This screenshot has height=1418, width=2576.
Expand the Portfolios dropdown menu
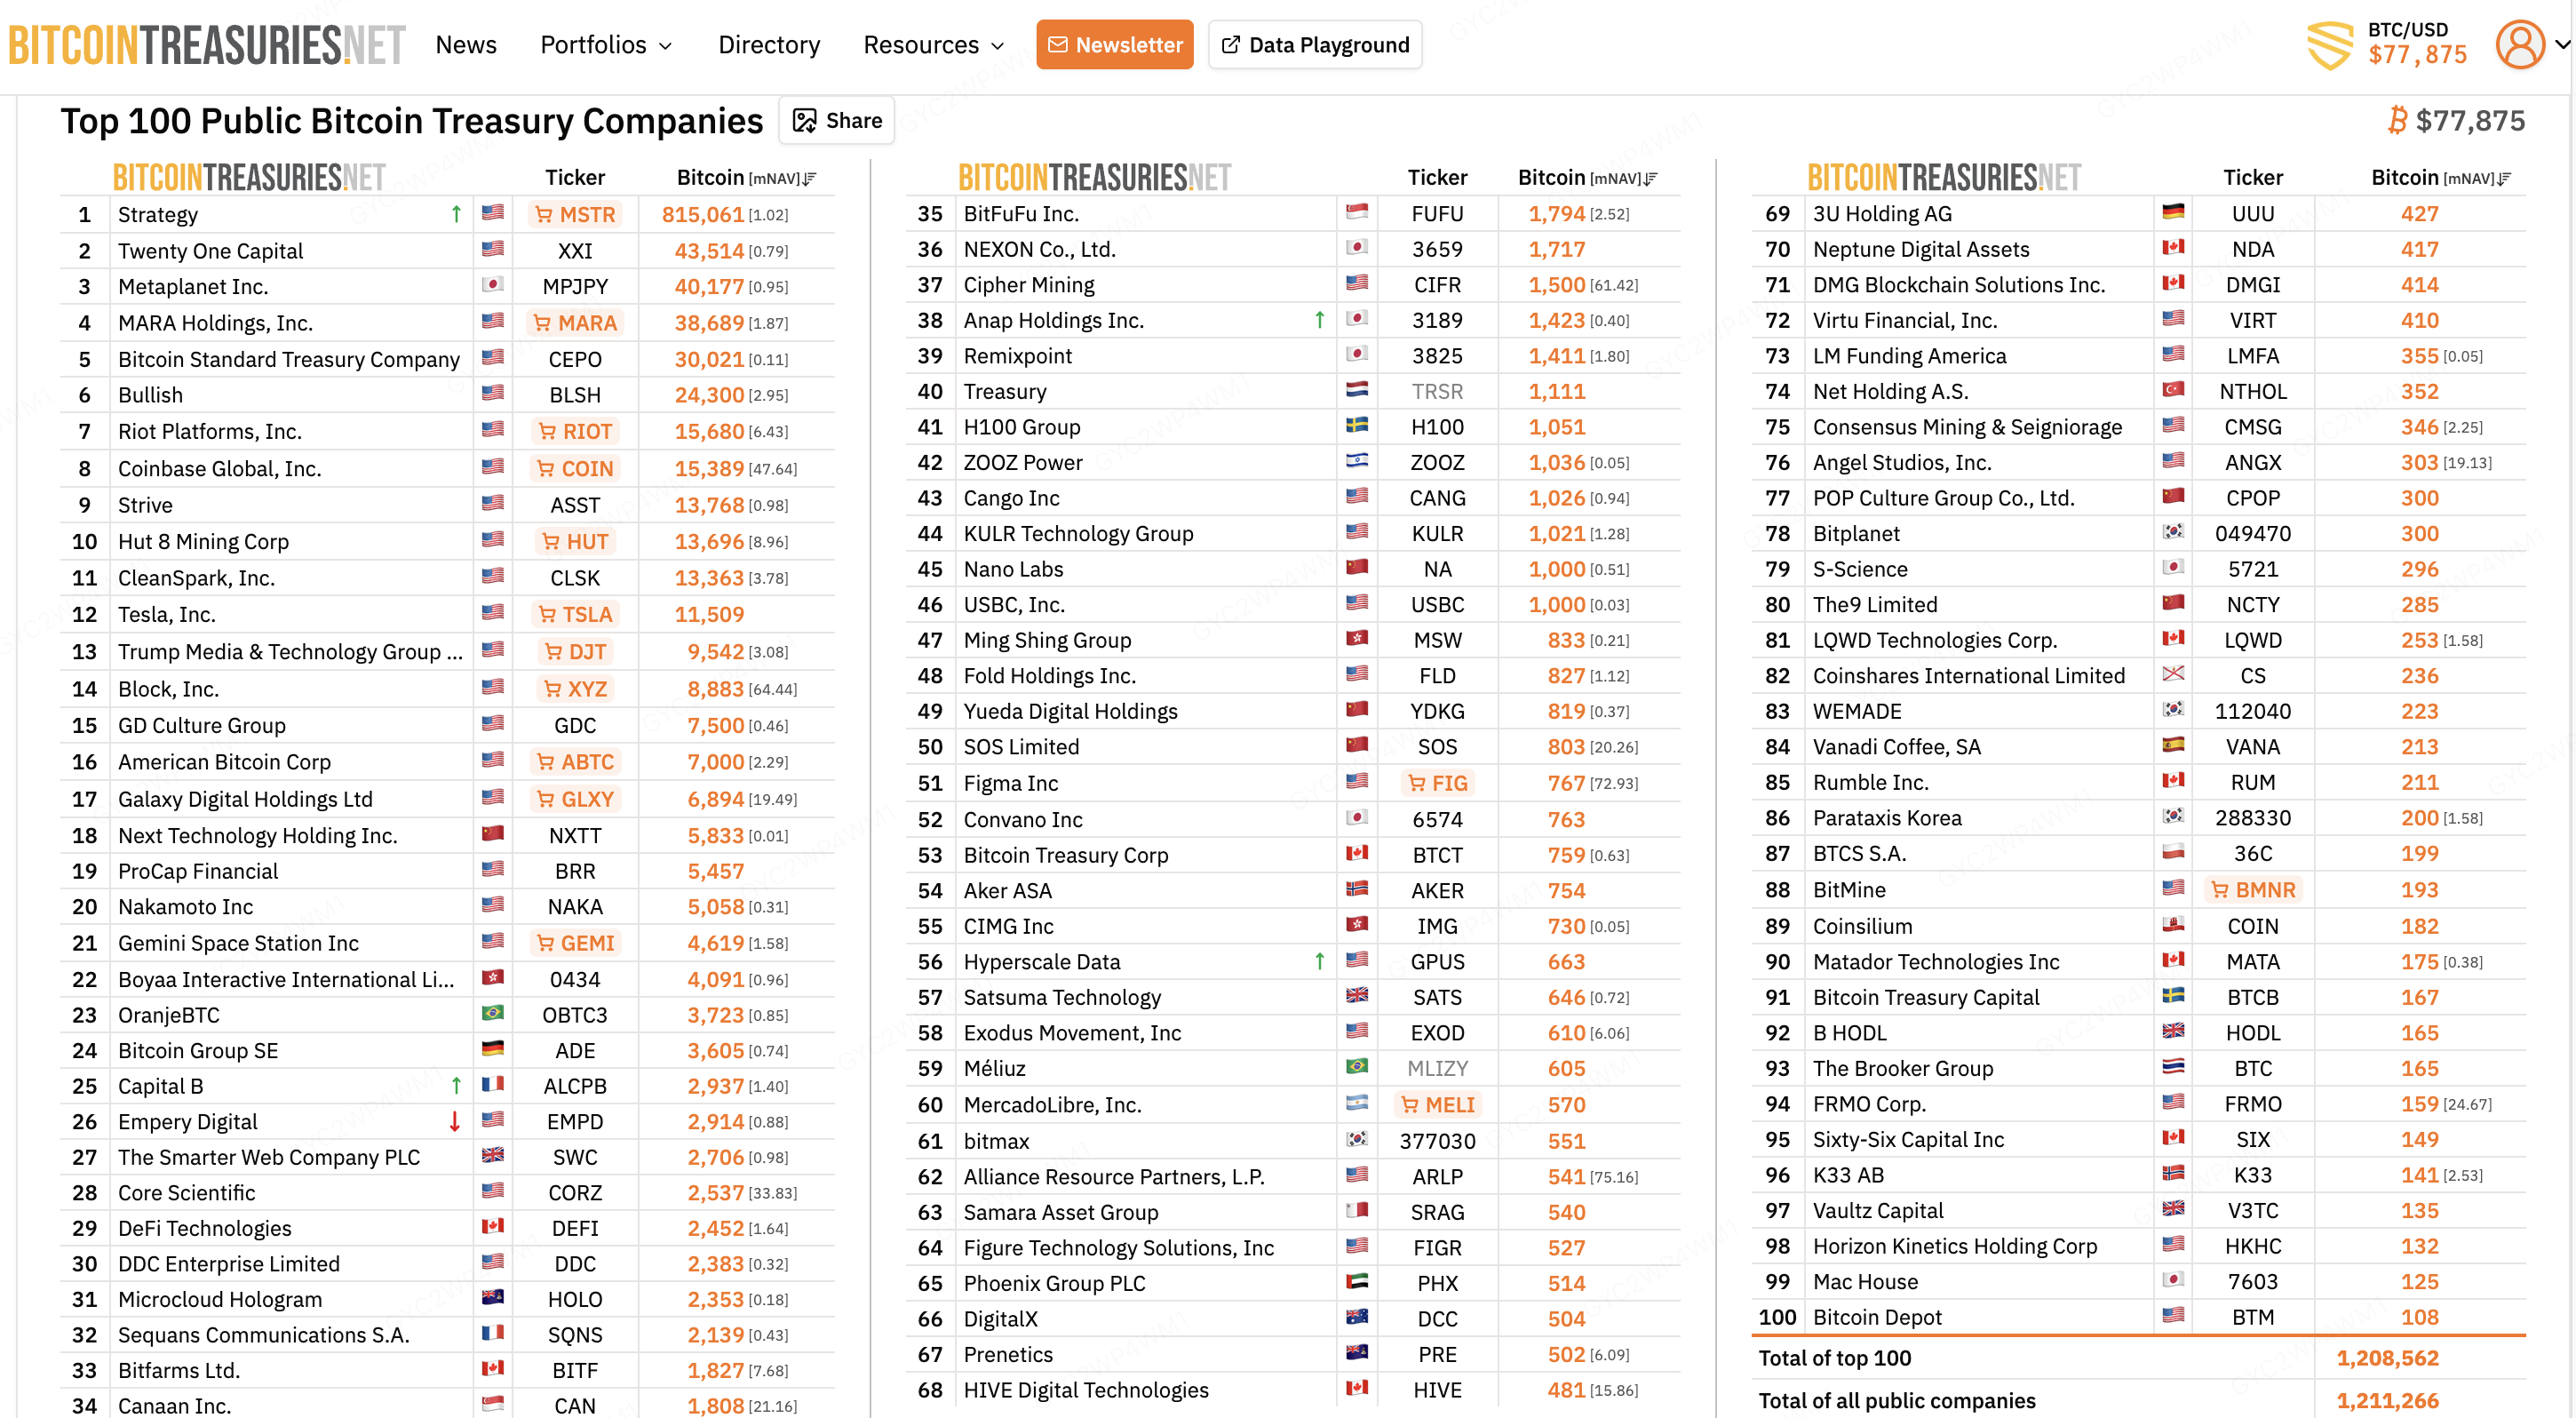point(606,45)
